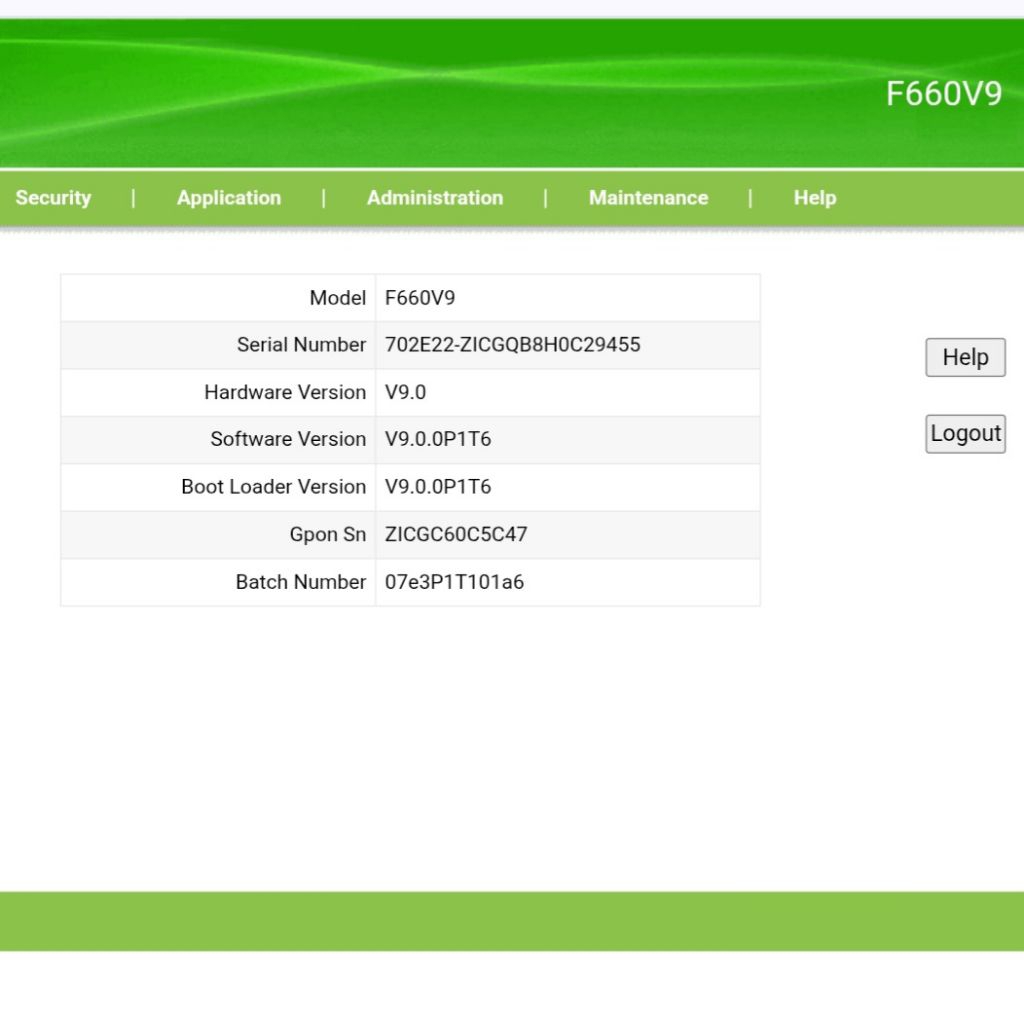Click the Model value F660V9 in the table
This screenshot has width=1024, height=1024.
point(420,298)
